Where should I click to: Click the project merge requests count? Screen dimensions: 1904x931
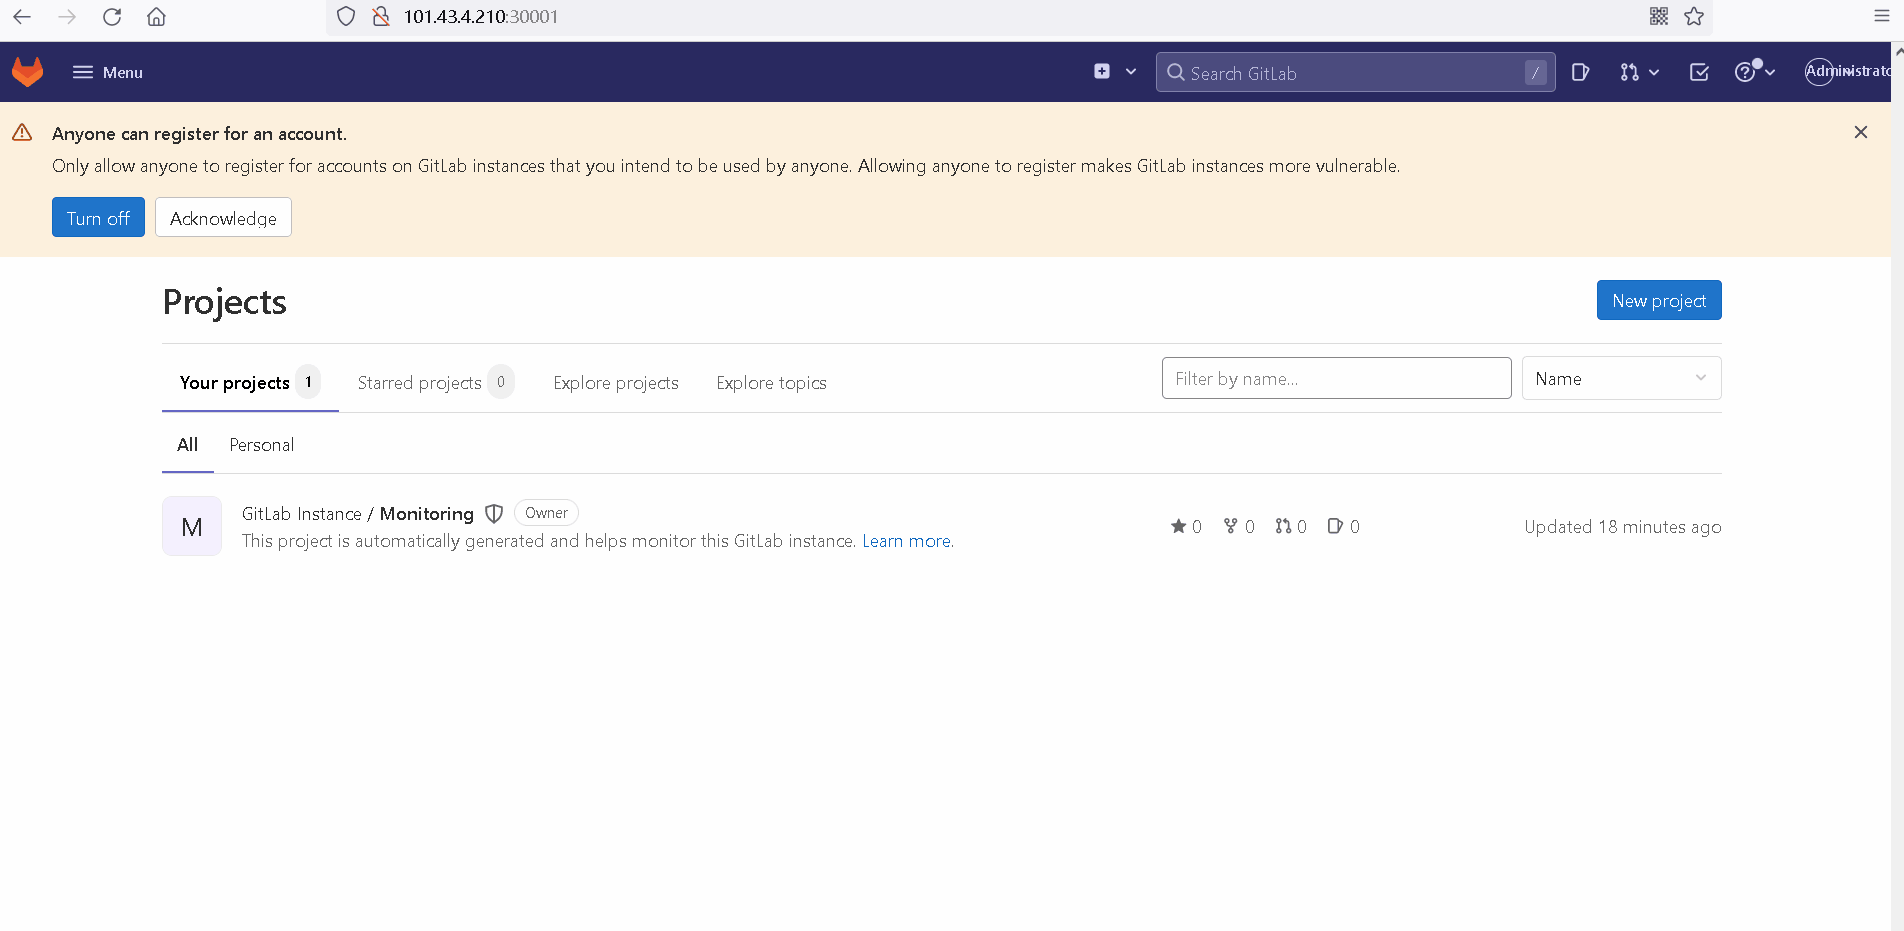[1291, 526]
